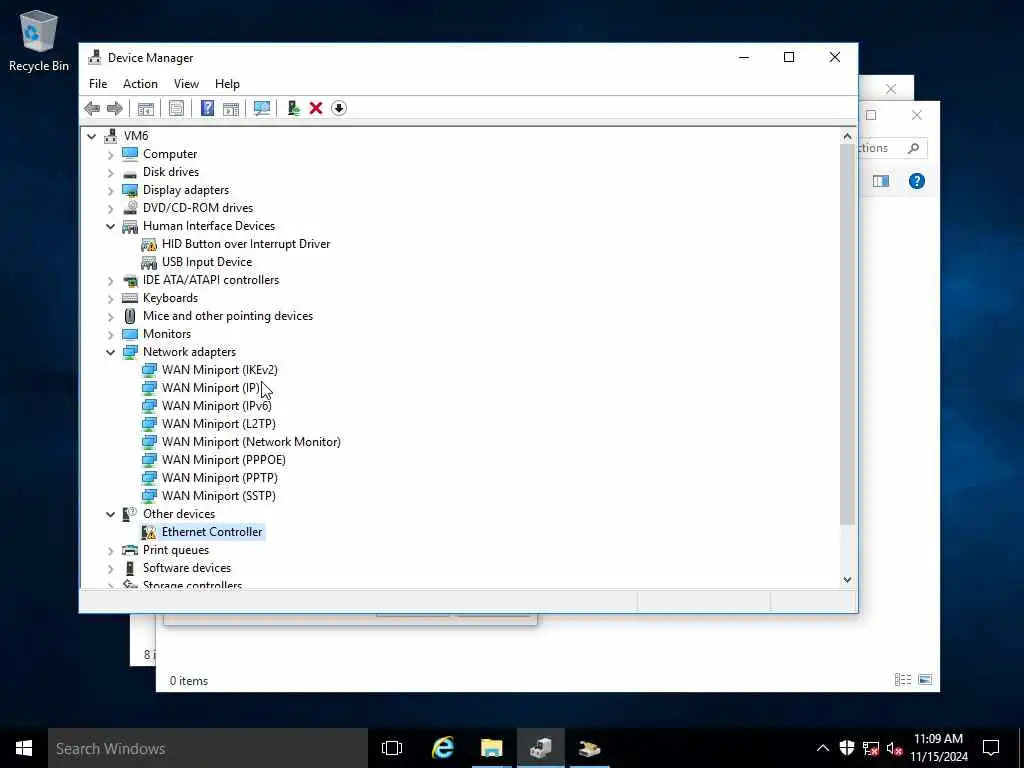Expand the DVD/CD-ROM drives category
Screen dimensions: 1024x768
pos(110,208)
